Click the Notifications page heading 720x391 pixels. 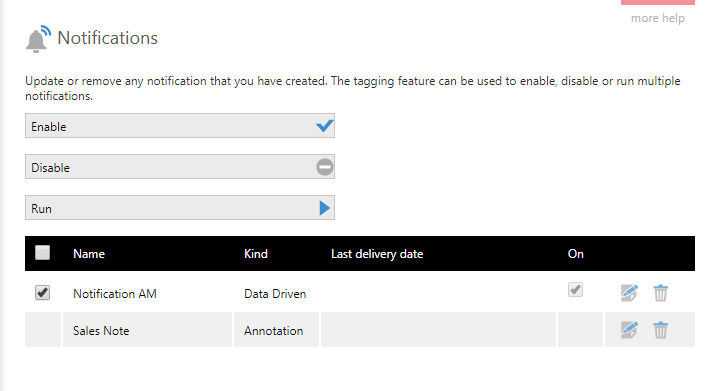pos(107,38)
